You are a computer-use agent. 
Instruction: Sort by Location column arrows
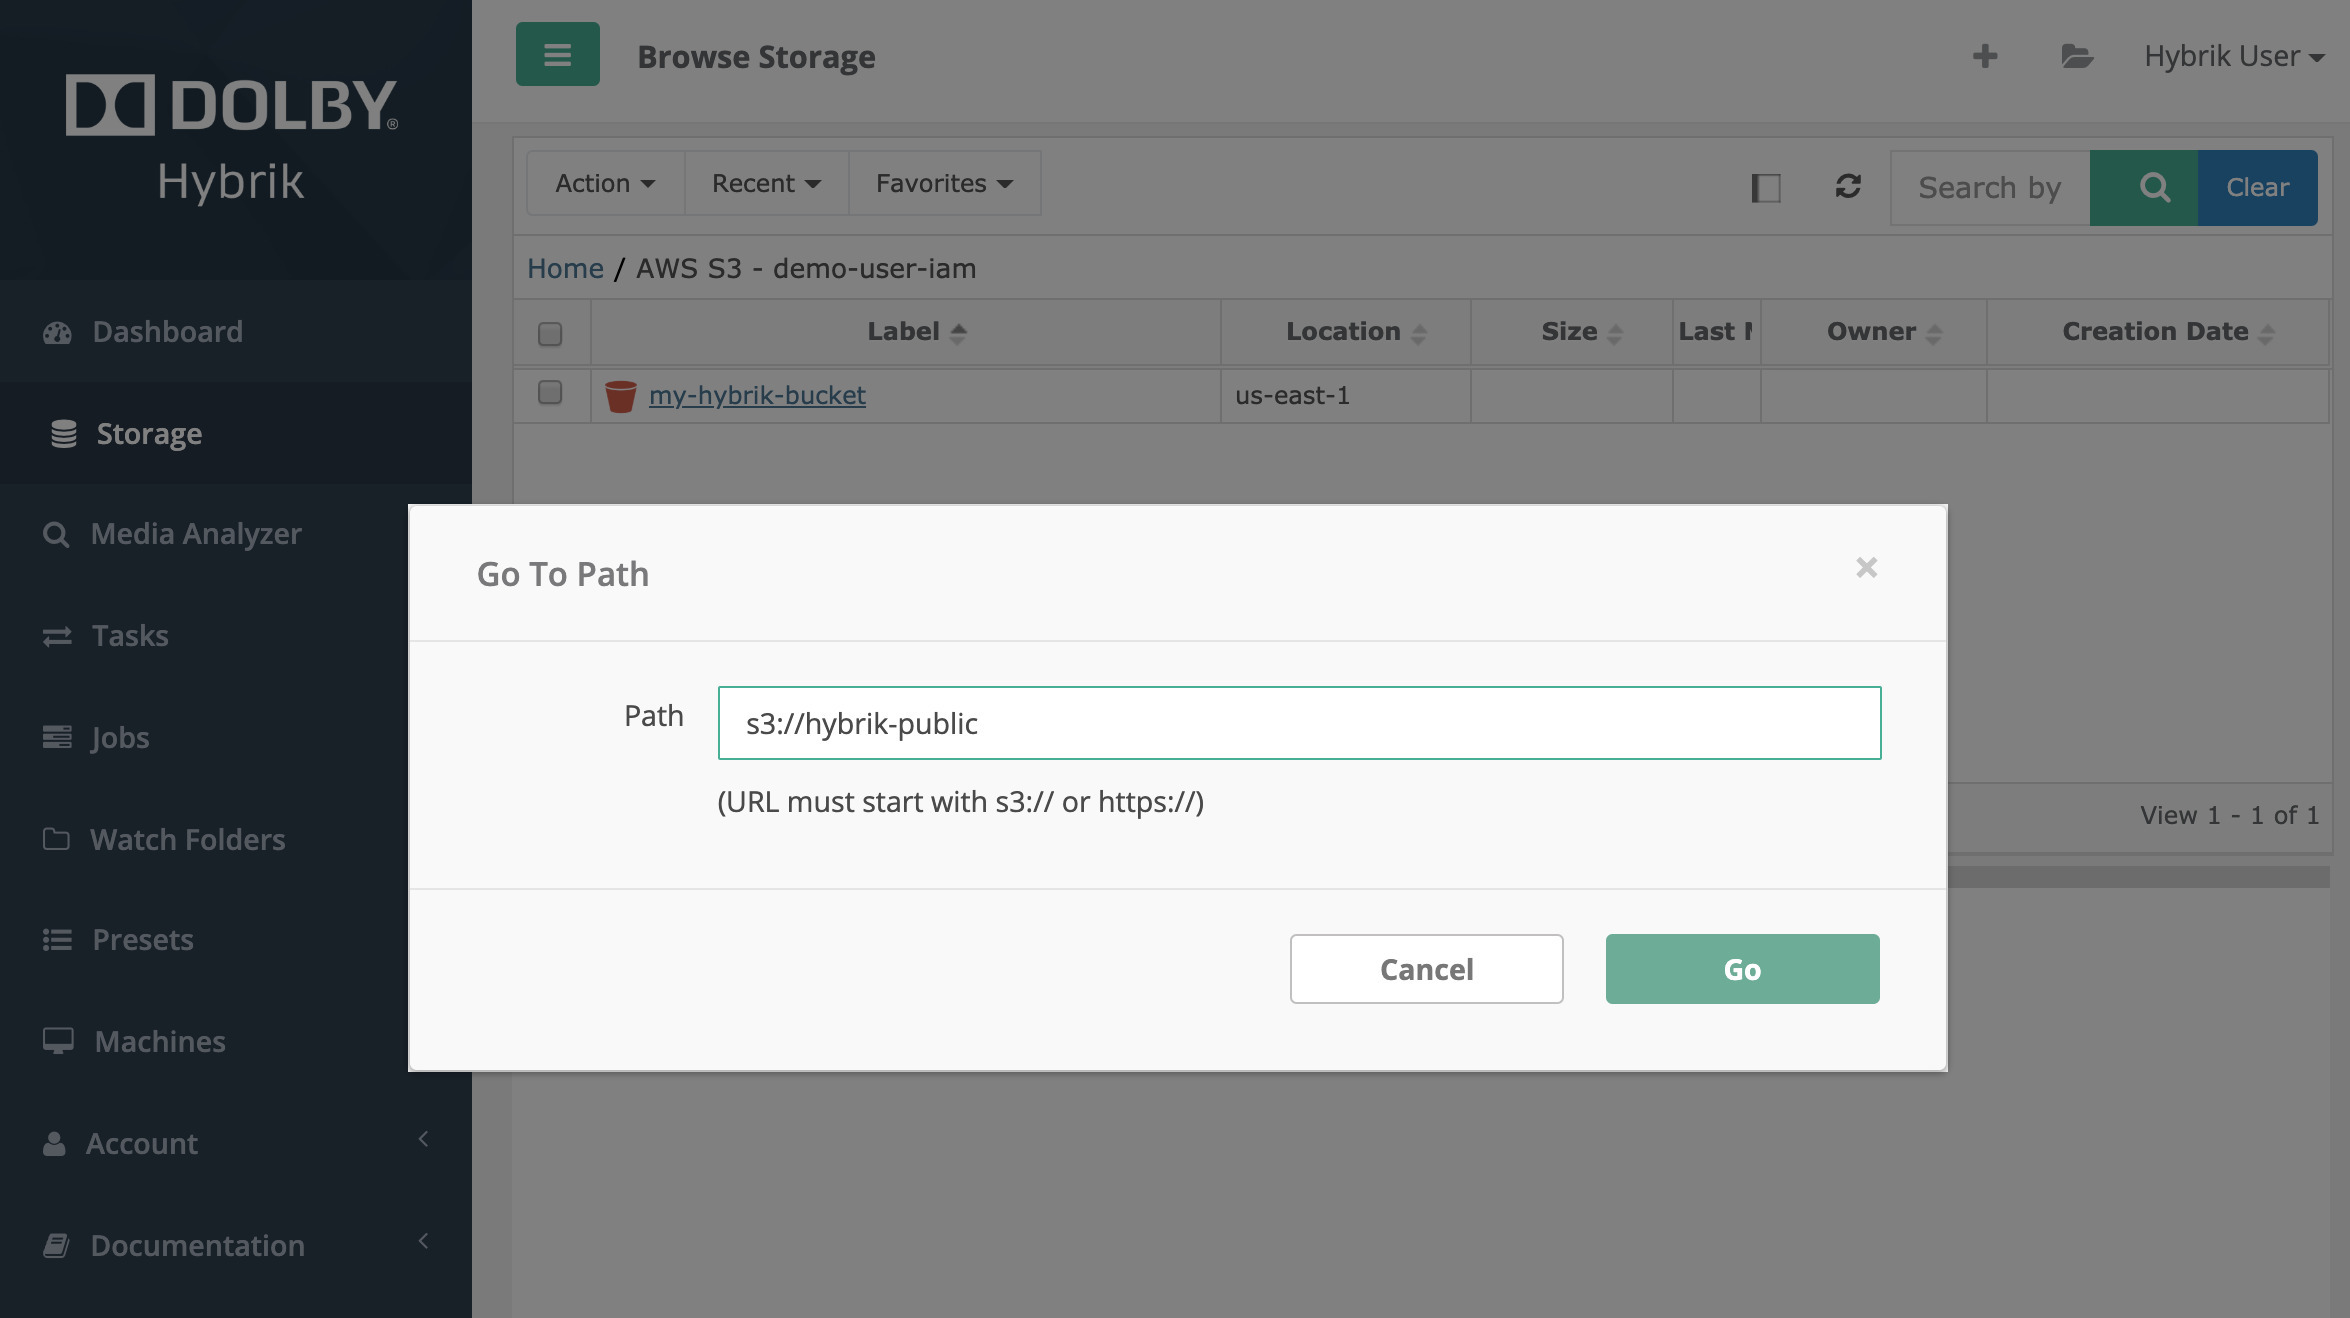(x=1418, y=333)
